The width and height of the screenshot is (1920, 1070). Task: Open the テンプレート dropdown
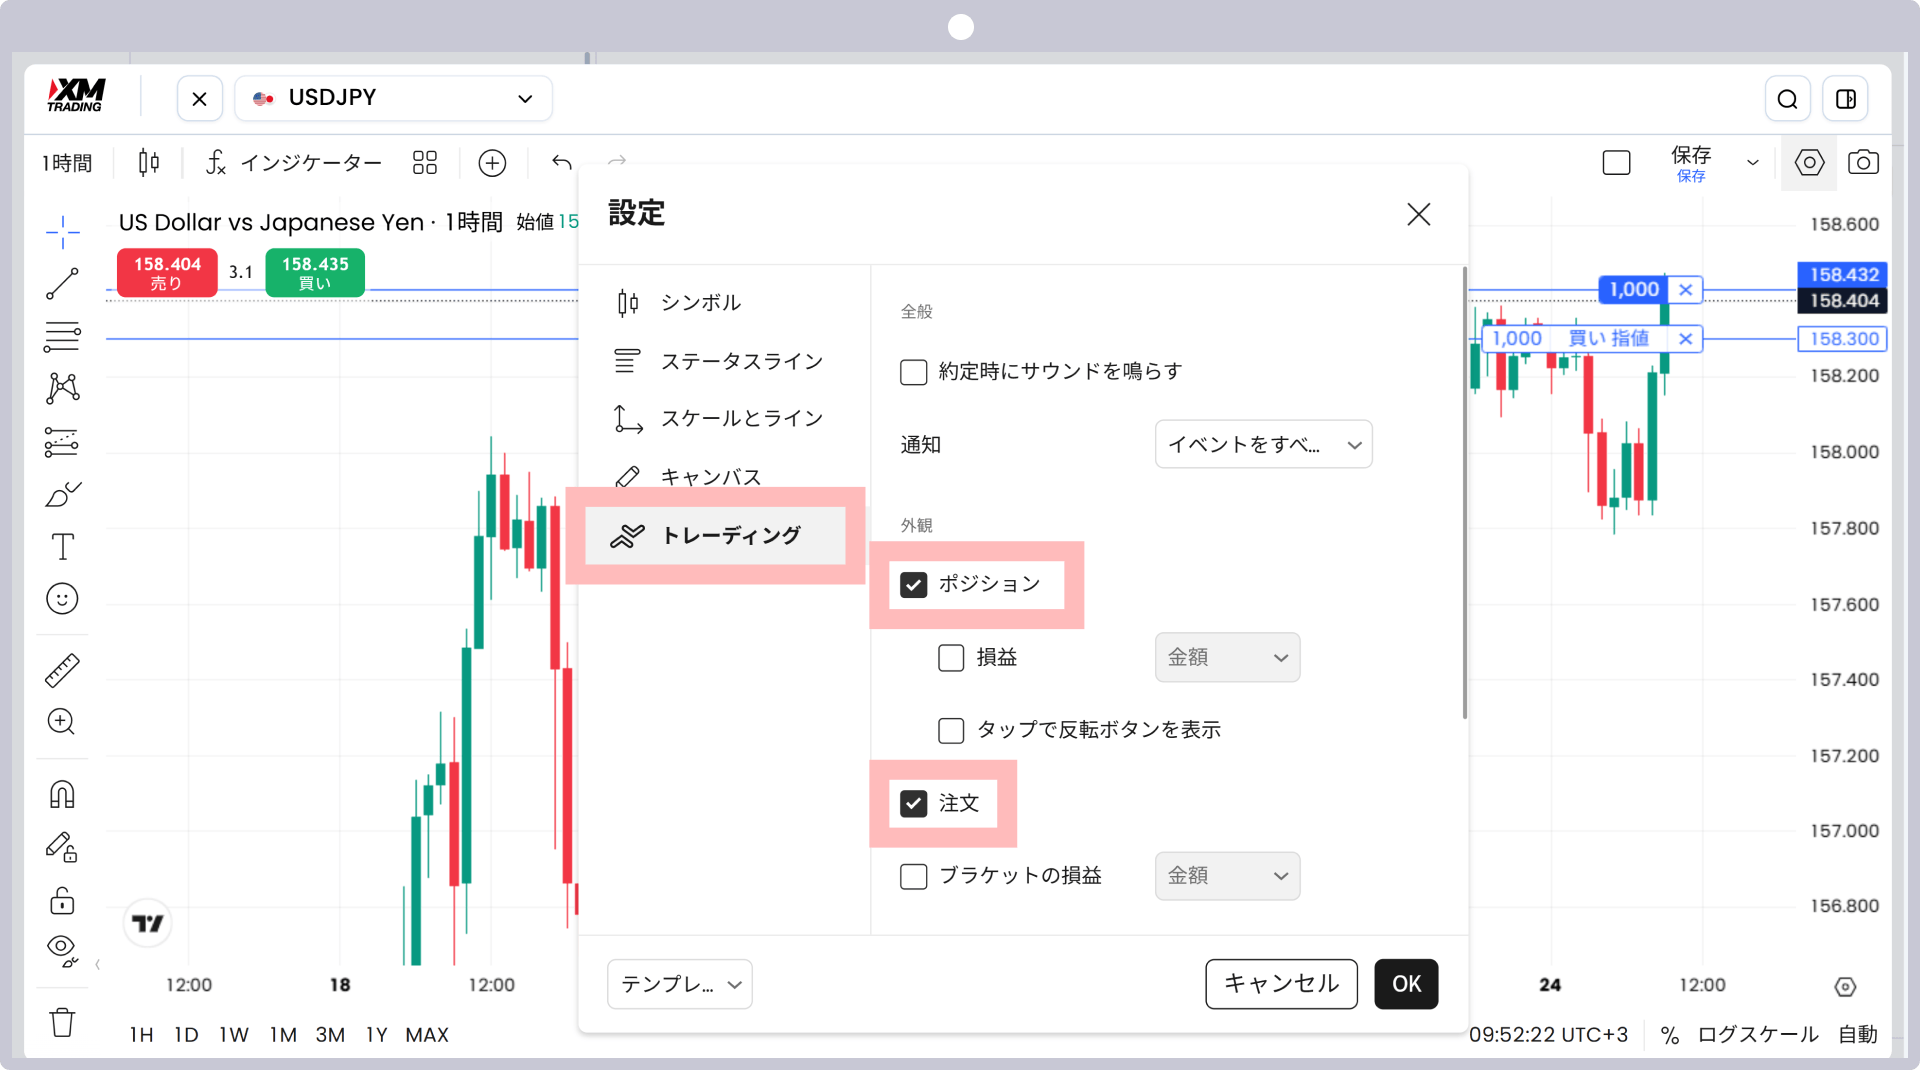680,985
